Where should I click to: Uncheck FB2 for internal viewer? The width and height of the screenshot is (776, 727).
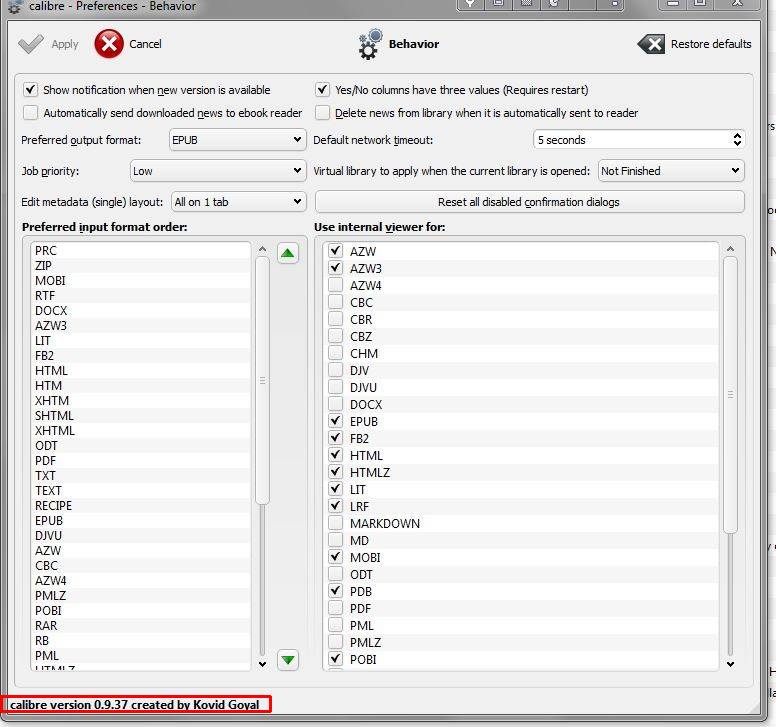(336, 438)
